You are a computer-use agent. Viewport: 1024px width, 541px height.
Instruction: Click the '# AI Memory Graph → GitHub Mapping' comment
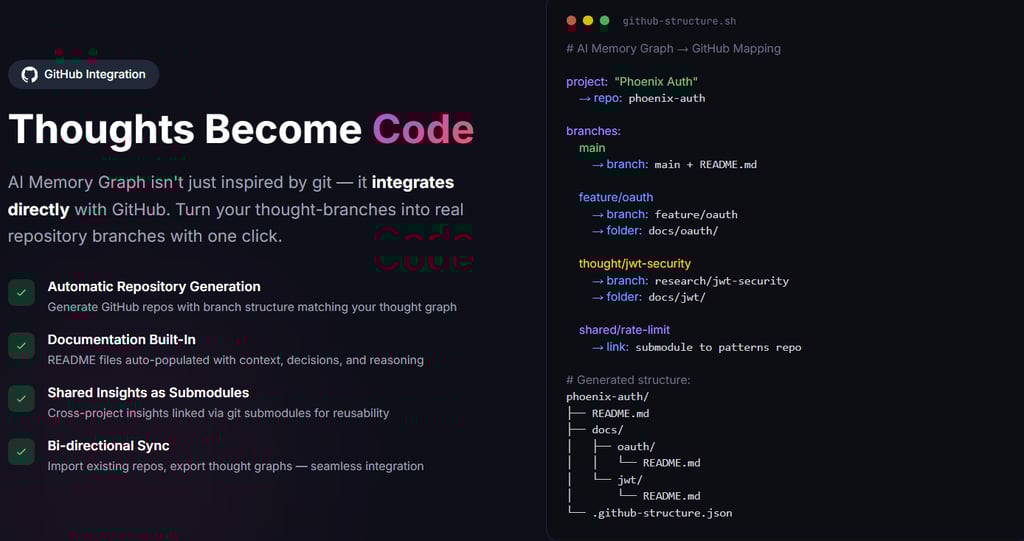(673, 48)
